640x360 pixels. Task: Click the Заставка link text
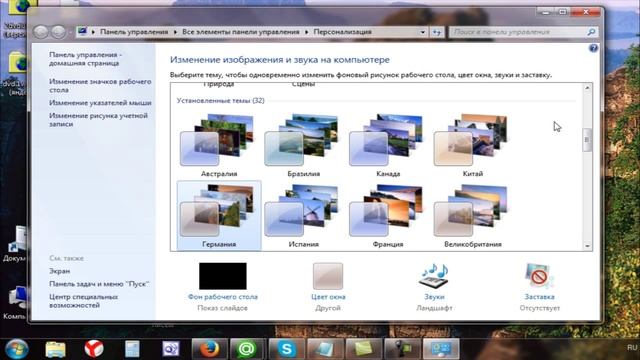[x=539, y=297]
